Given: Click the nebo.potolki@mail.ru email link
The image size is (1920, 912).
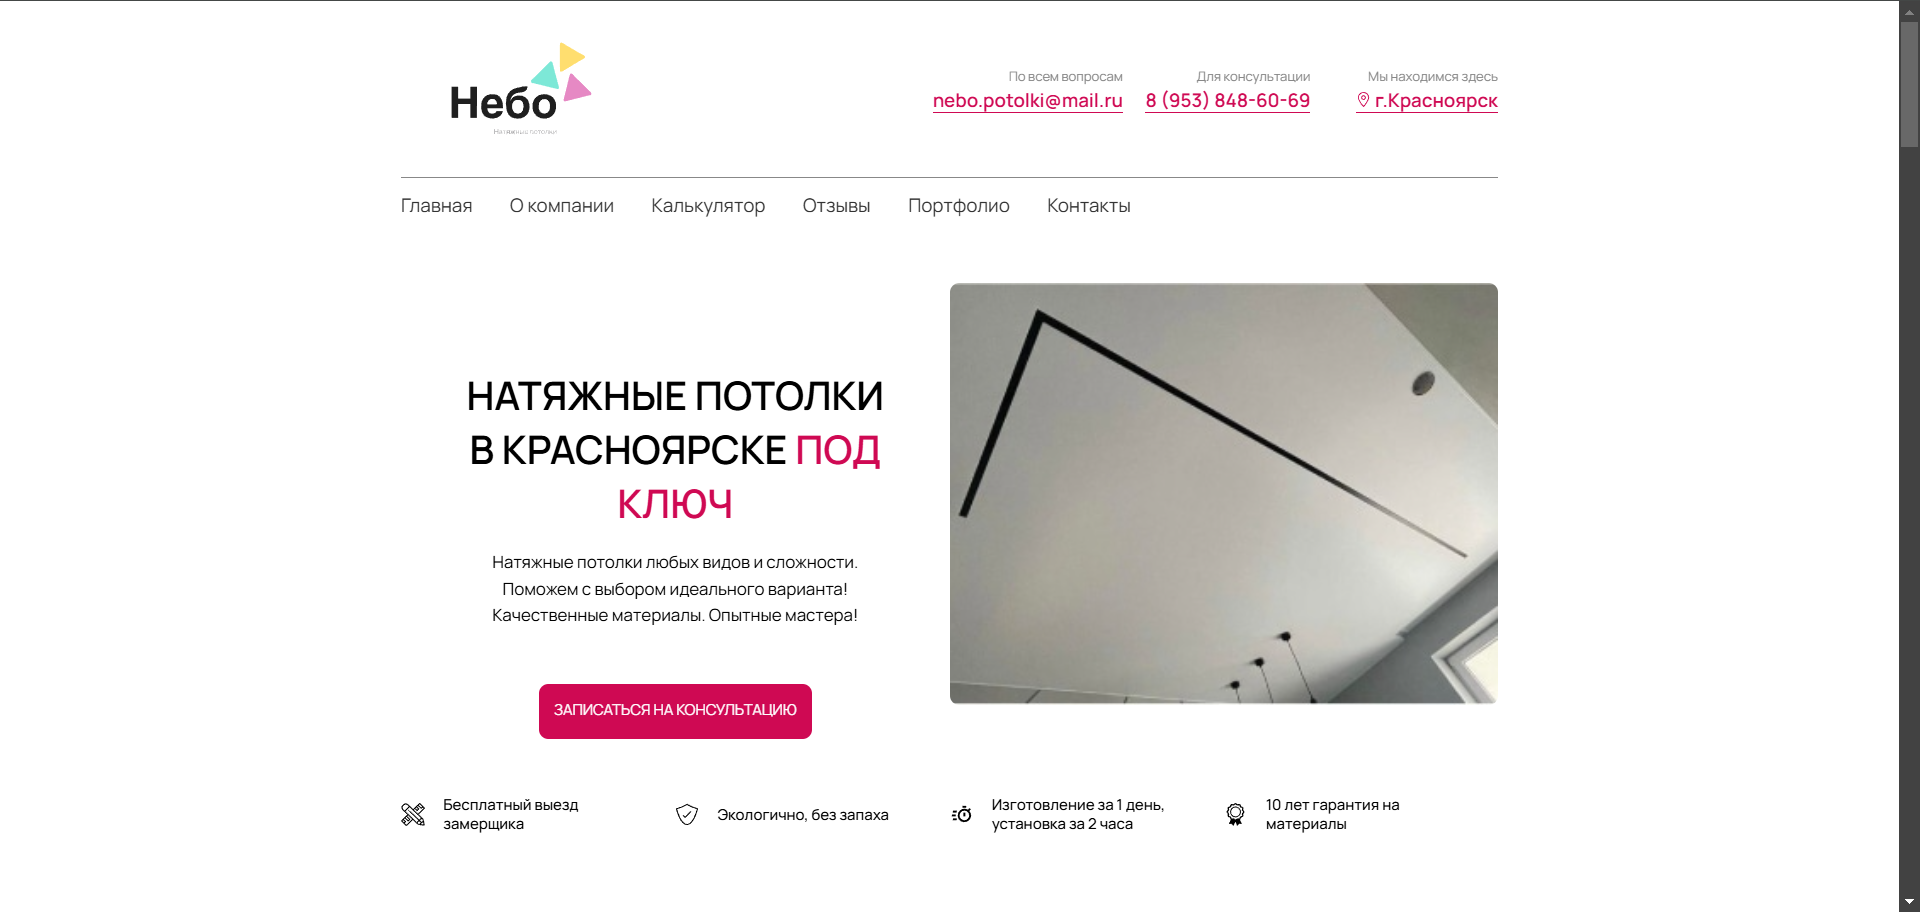Looking at the screenshot, I should (1028, 101).
